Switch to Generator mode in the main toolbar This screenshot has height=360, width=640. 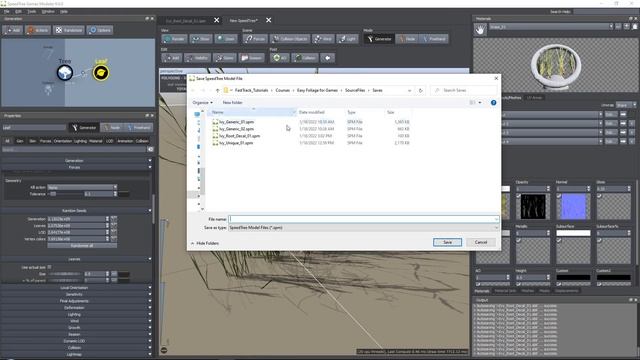[379, 39]
